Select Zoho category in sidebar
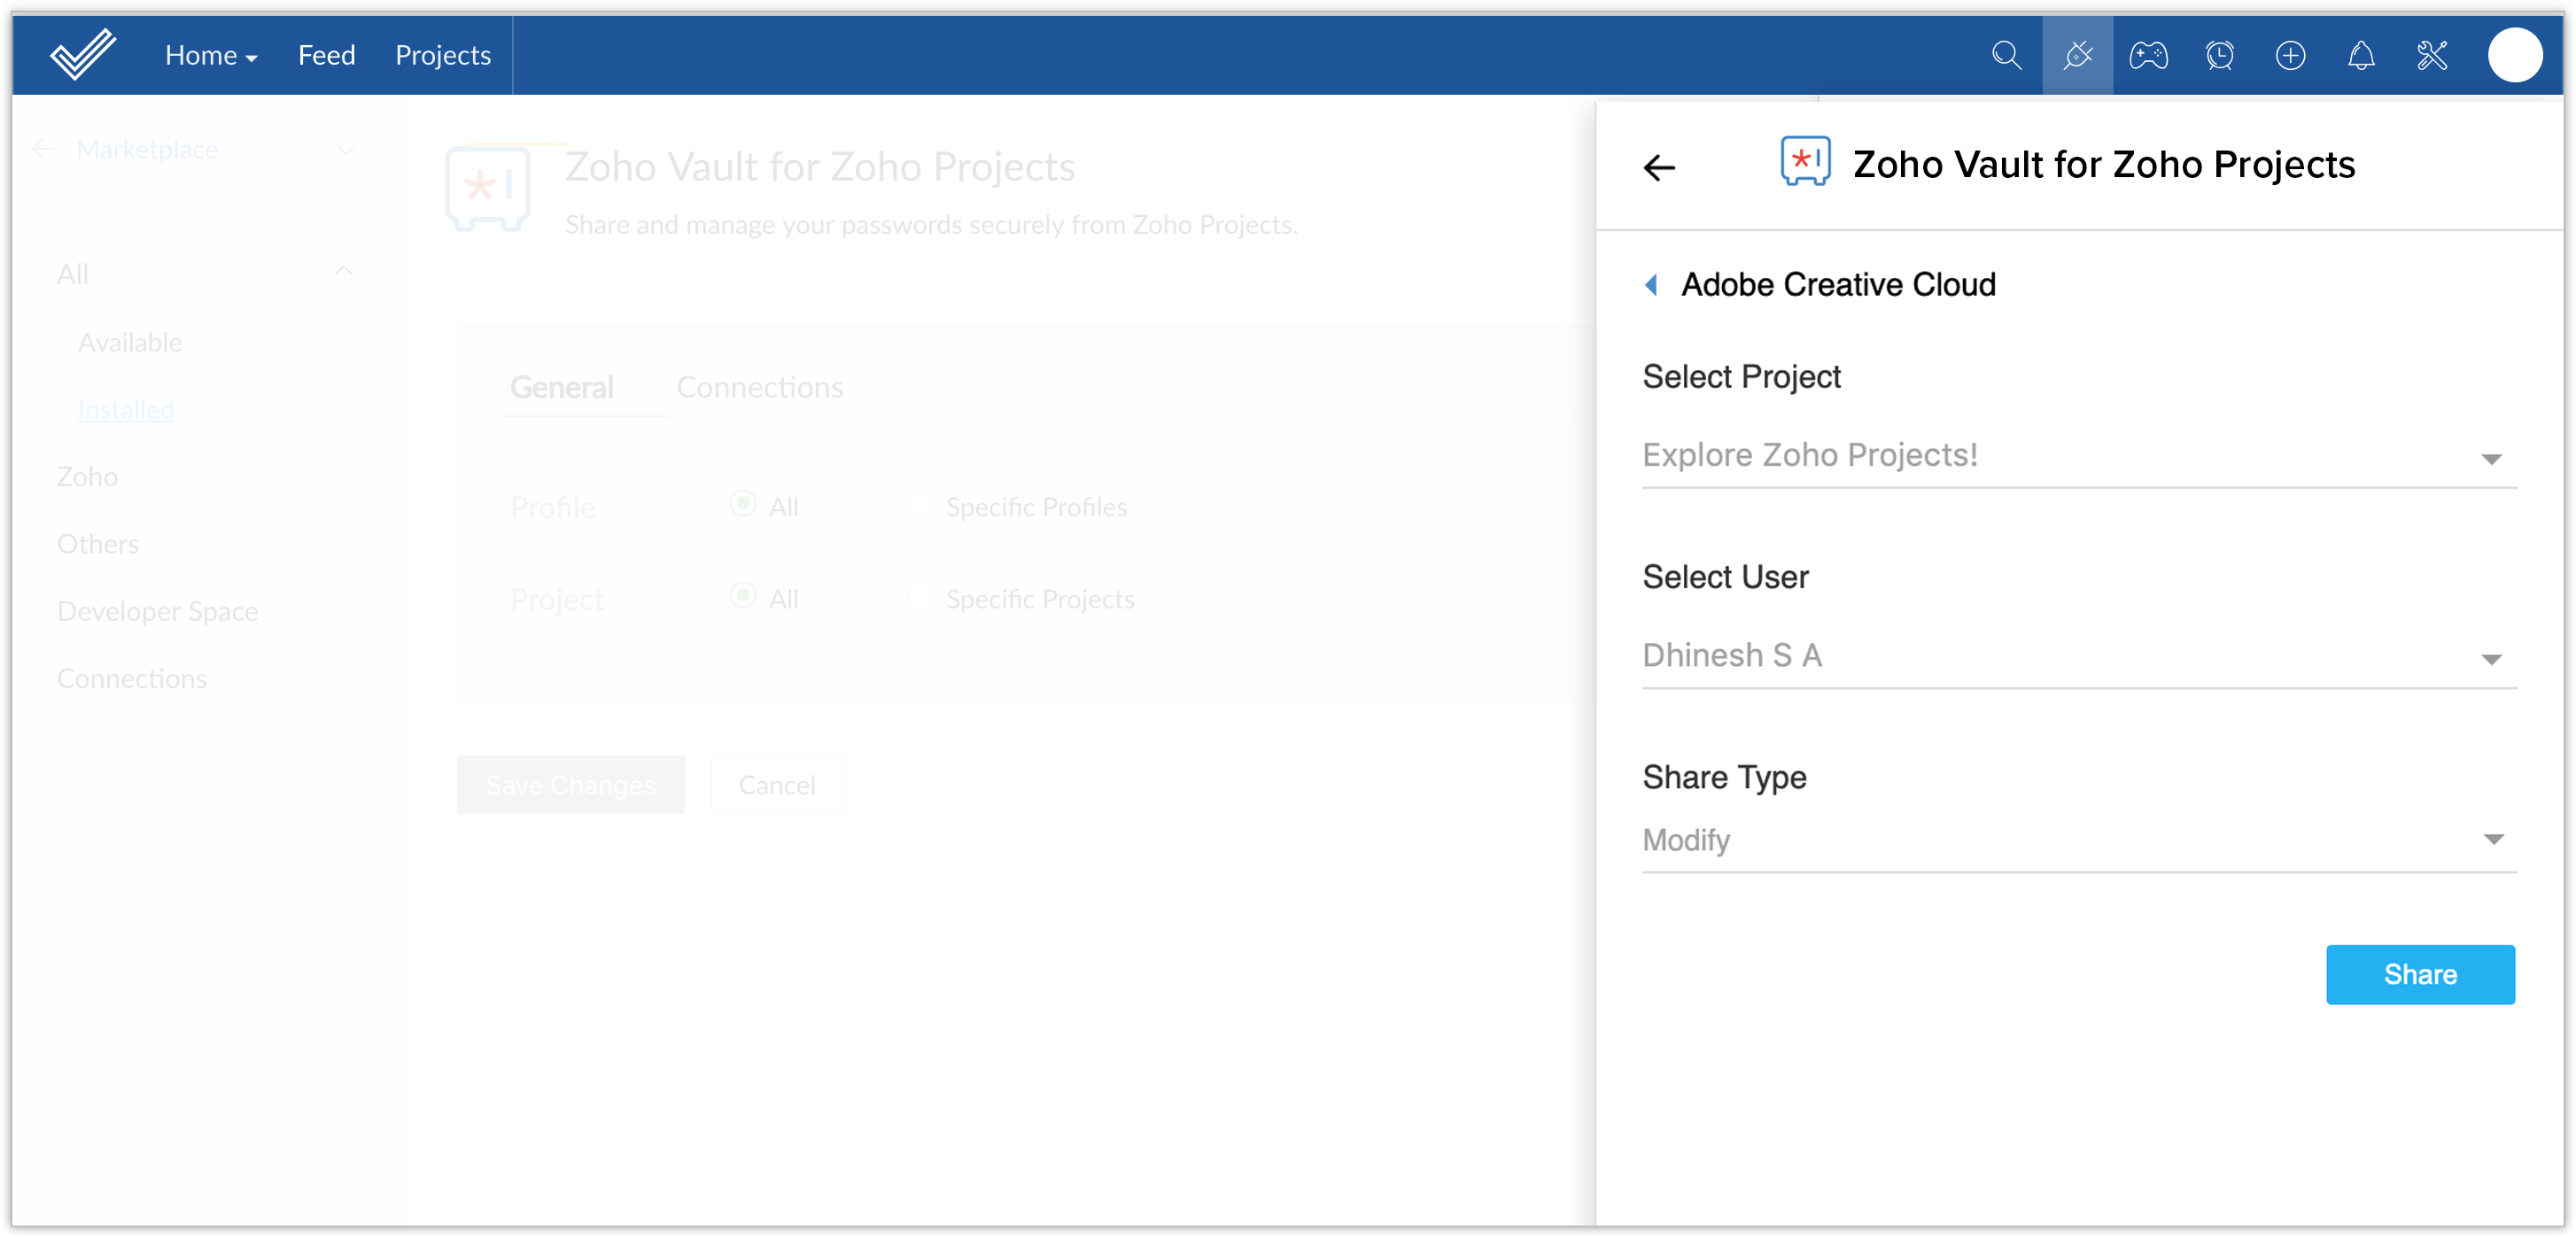The image size is (2576, 1238). coord(87,477)
